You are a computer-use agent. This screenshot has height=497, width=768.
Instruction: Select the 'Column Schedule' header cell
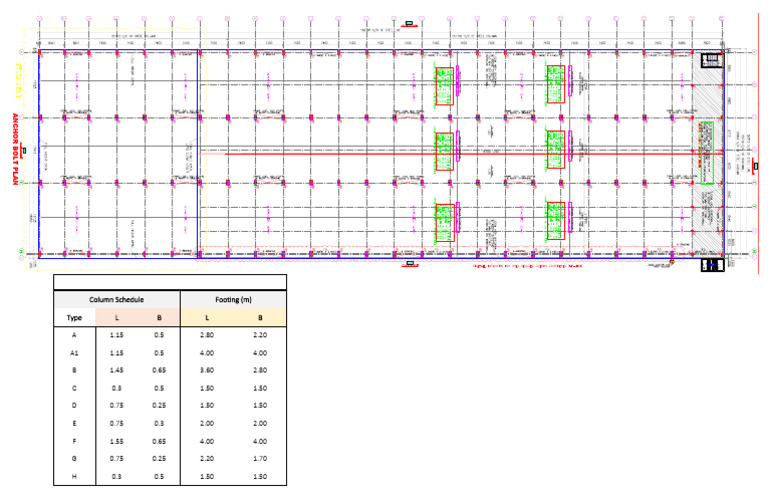(117, 300)
